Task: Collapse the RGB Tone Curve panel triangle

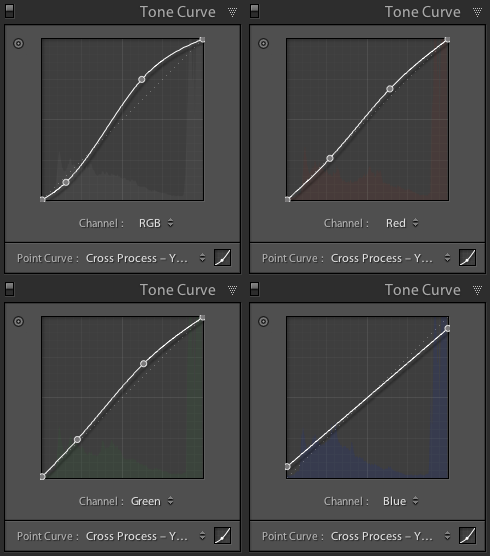Action: (x=232, y=12)
